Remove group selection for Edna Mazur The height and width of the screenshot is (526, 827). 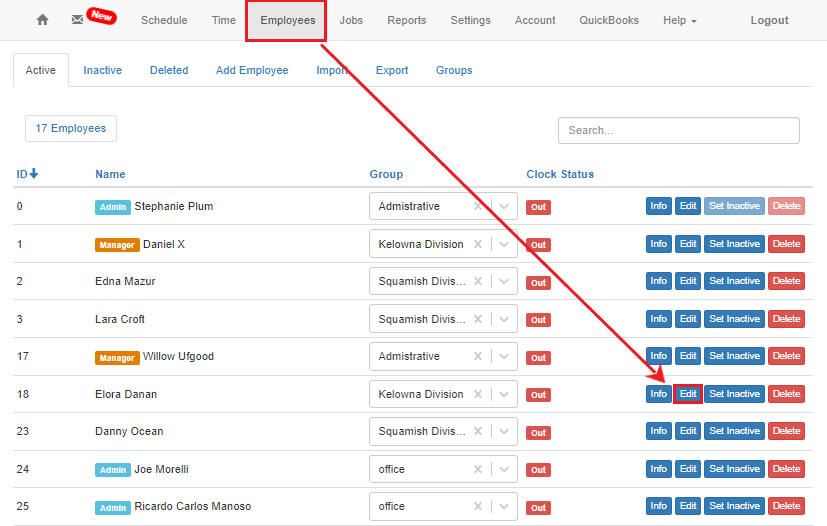(x=479, y=282)
